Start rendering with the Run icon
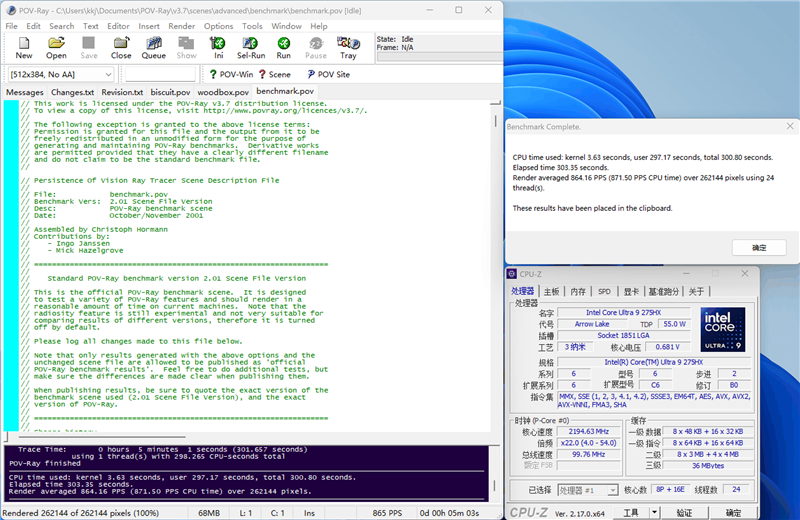 (x=284, y=48)
